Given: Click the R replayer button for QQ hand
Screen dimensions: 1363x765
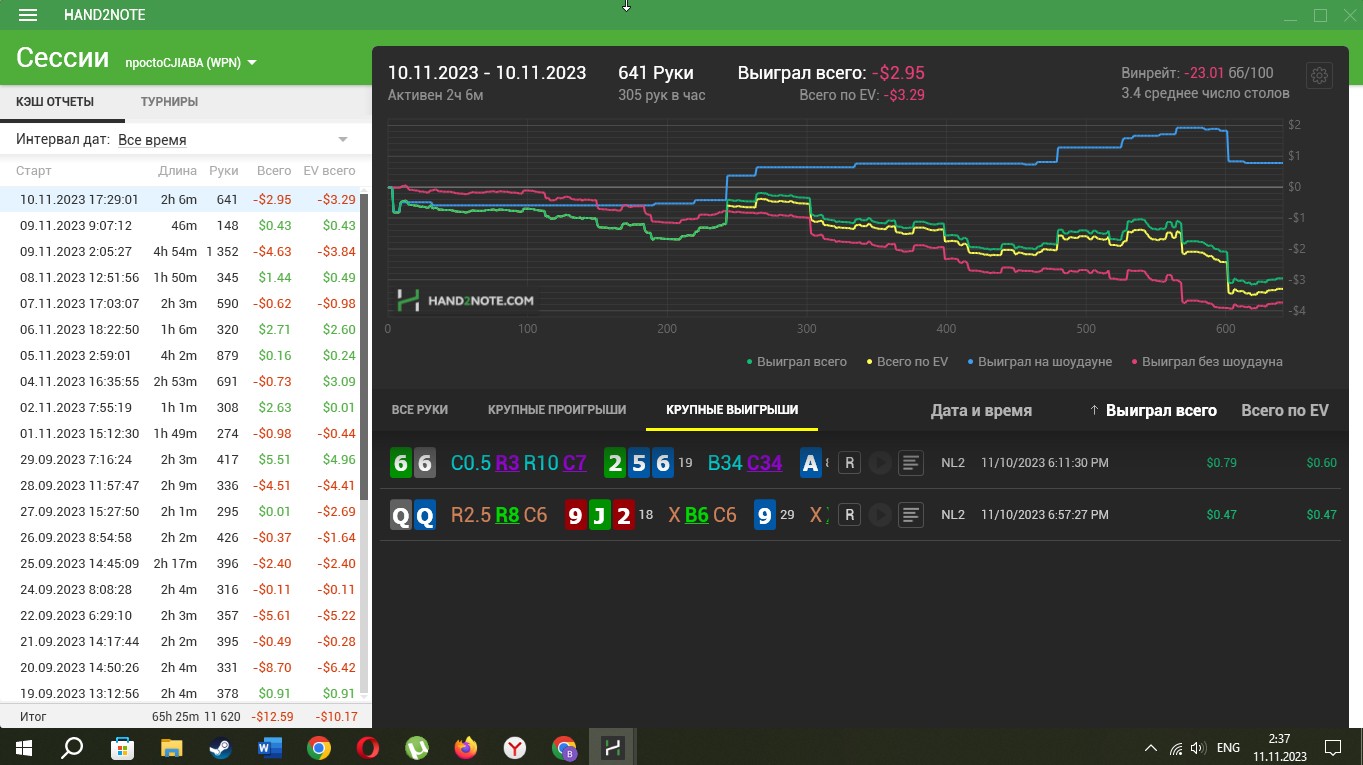Looking at the screenshot, I should click(849, 515).
